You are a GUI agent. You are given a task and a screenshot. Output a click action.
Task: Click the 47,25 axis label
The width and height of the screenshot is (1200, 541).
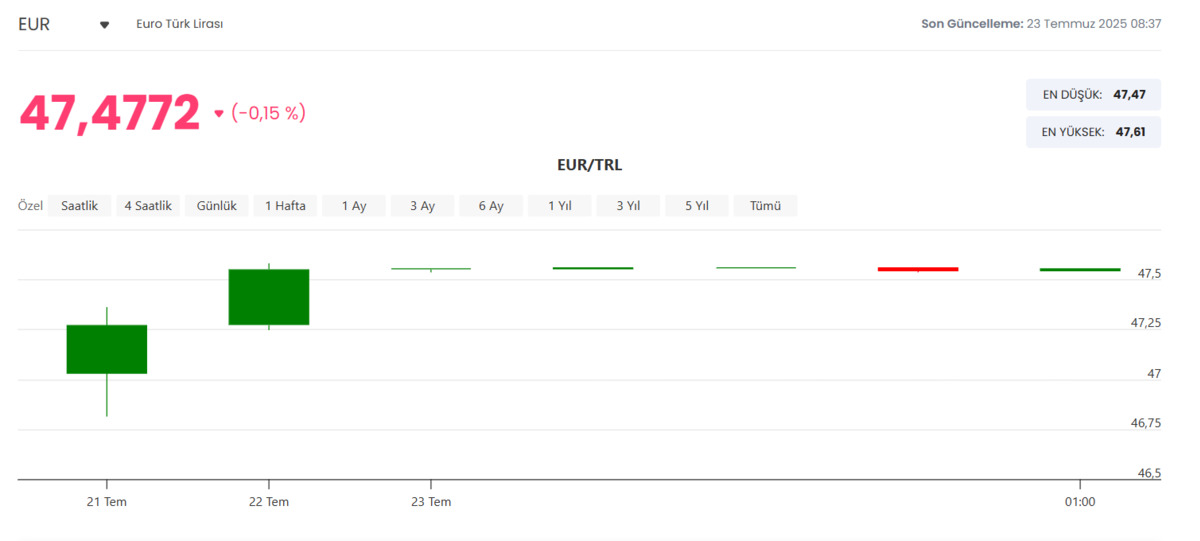(1146, 323)
